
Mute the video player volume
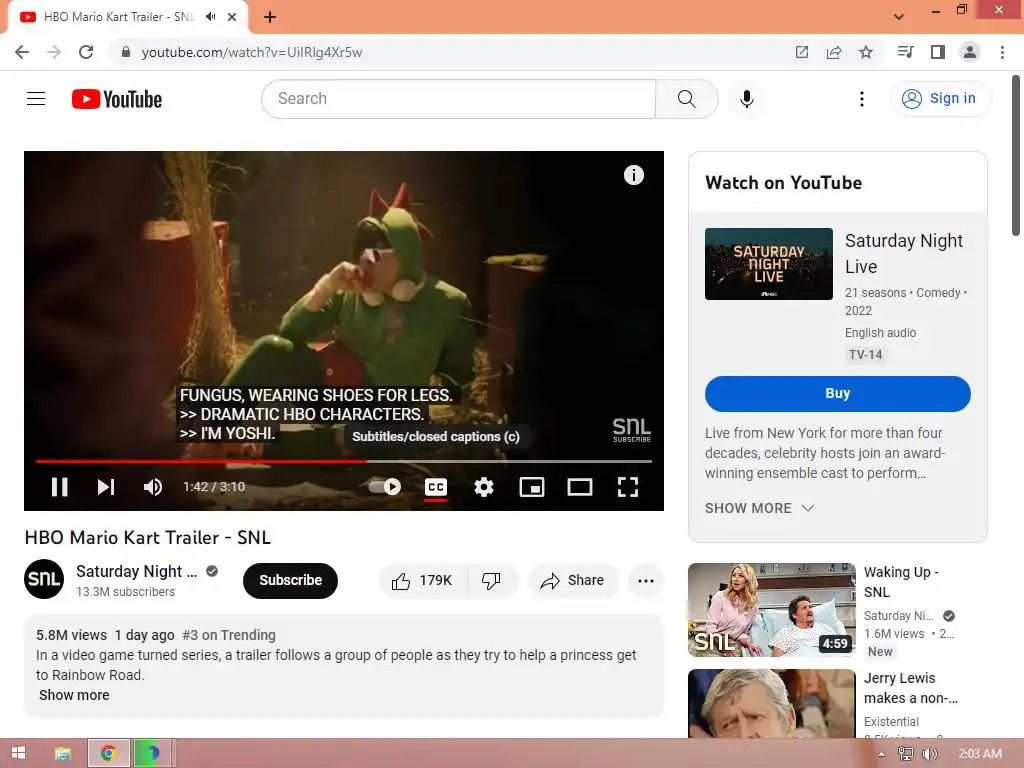pos(153,487)
